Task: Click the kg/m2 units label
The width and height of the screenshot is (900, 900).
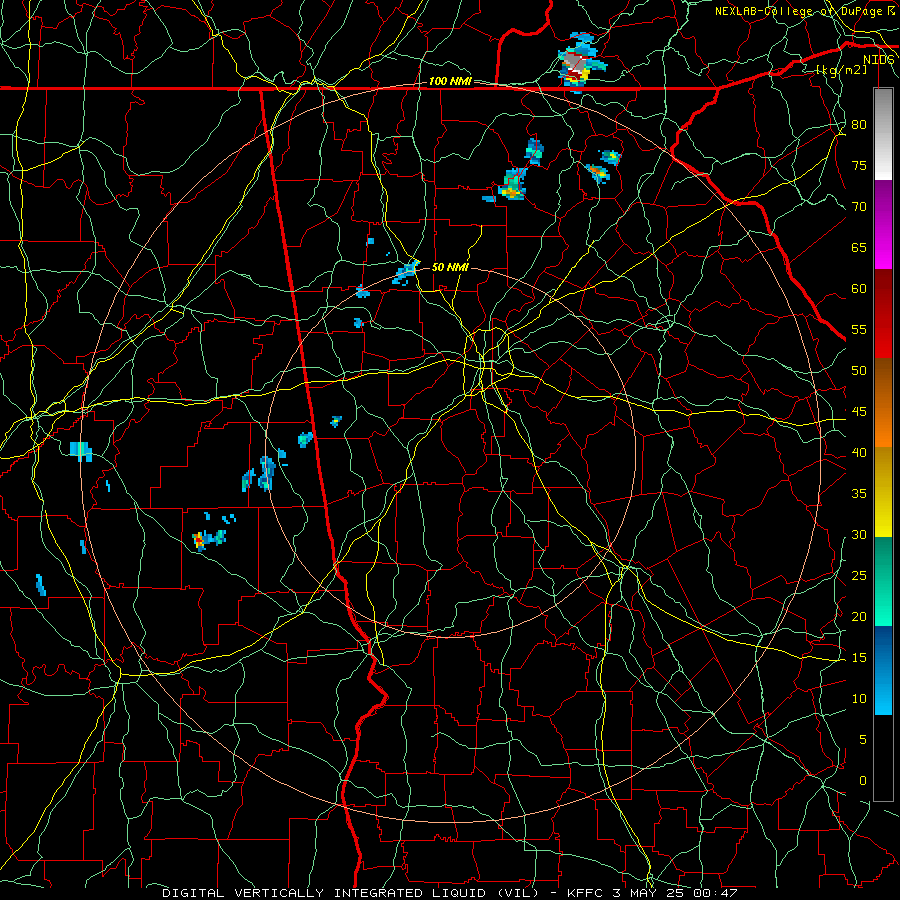Action: point(841,70)
